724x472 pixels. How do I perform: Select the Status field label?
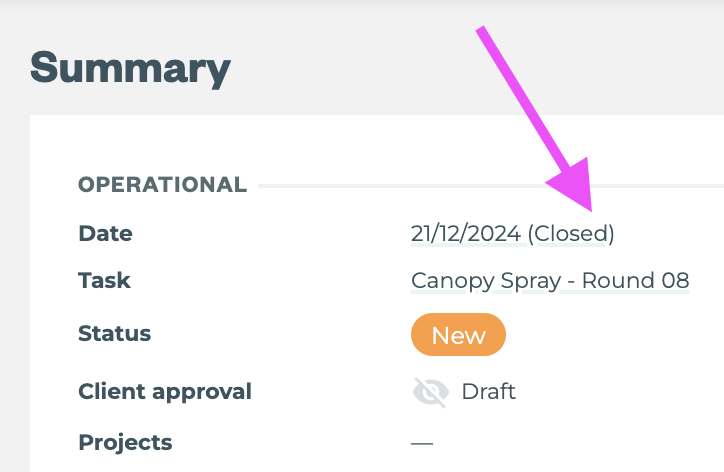[x=114, y=333]
